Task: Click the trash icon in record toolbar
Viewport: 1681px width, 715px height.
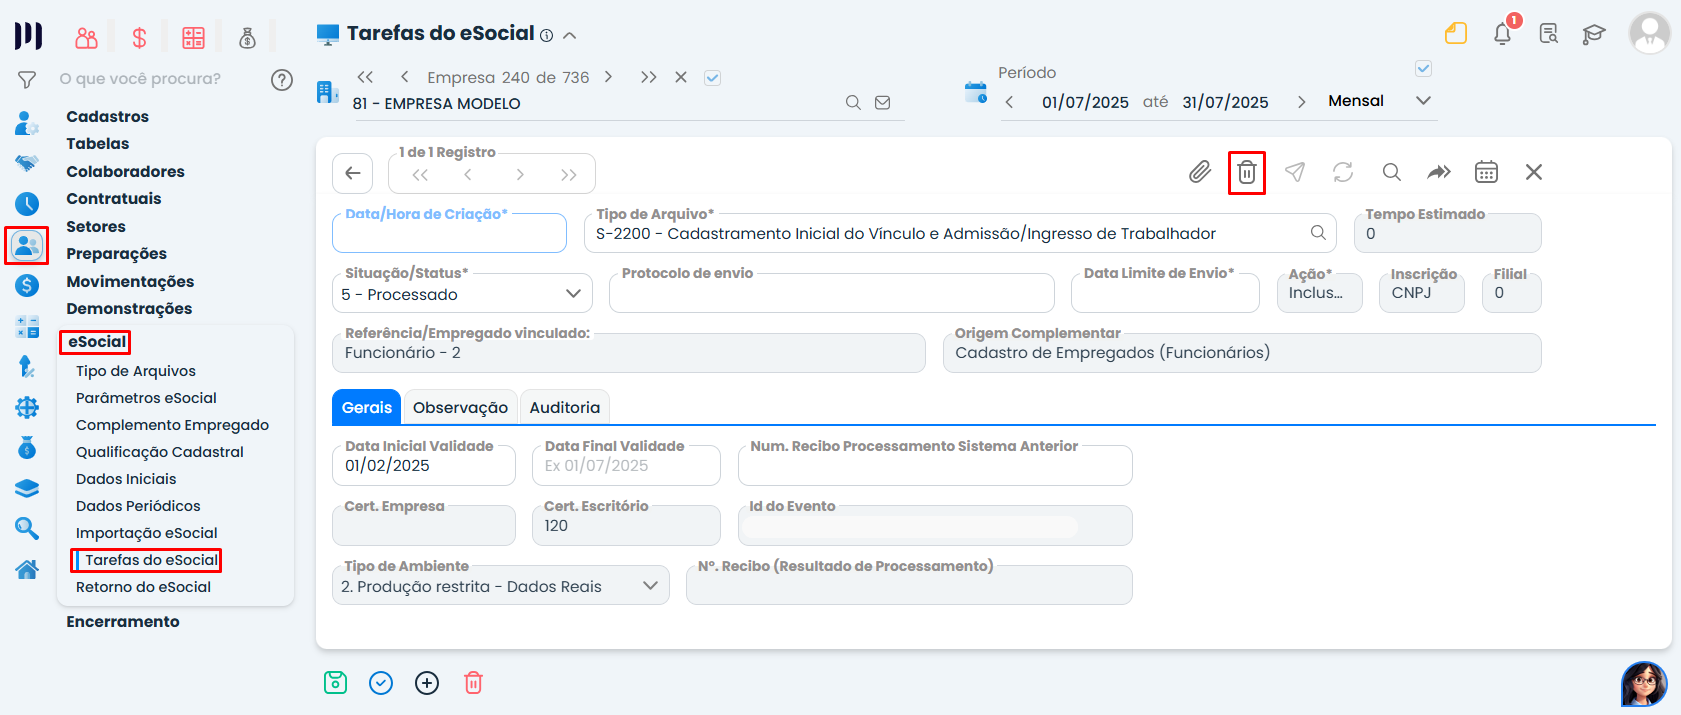Action: coord(1246,172)
